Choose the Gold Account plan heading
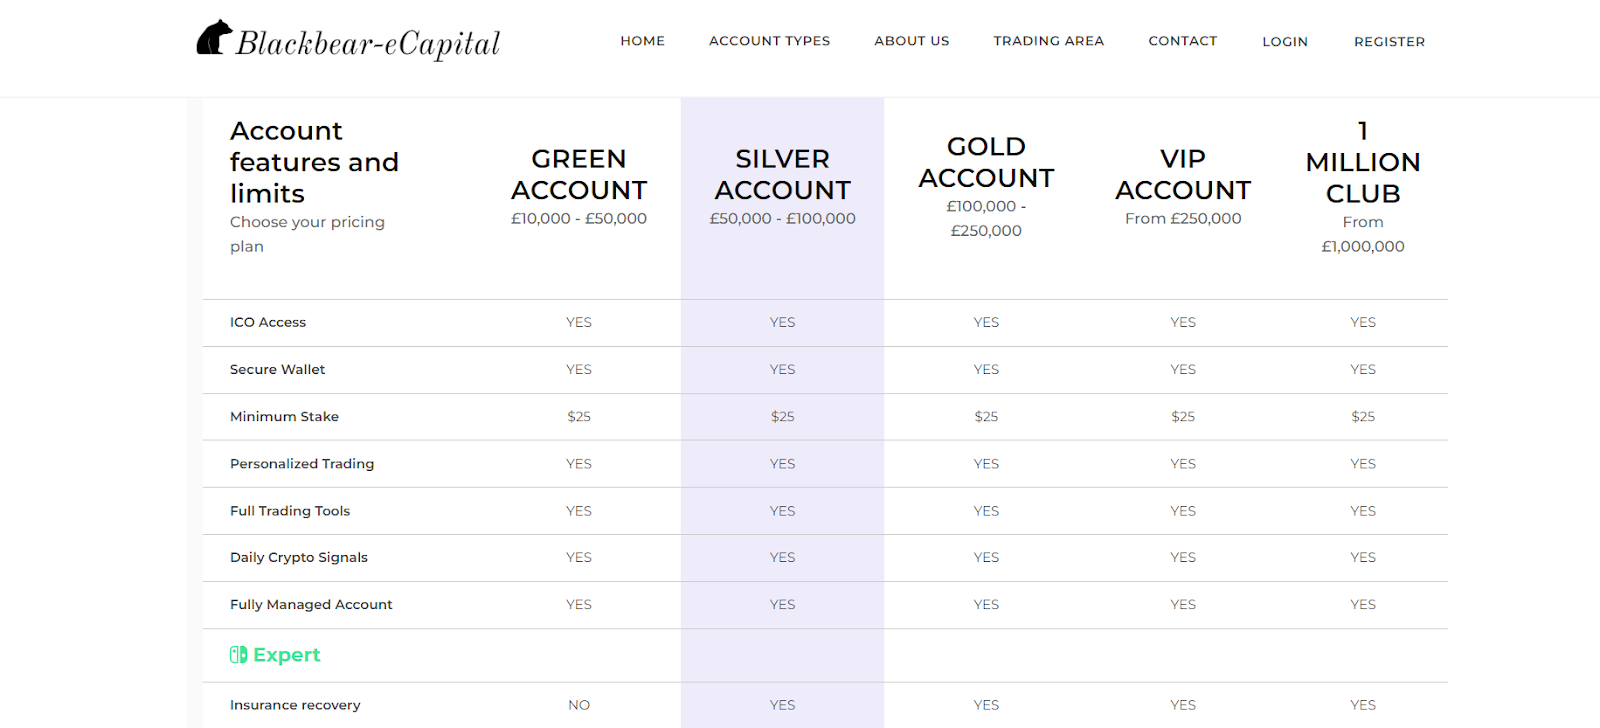The height and width of the screenshot is (728, 1600). 986,162
